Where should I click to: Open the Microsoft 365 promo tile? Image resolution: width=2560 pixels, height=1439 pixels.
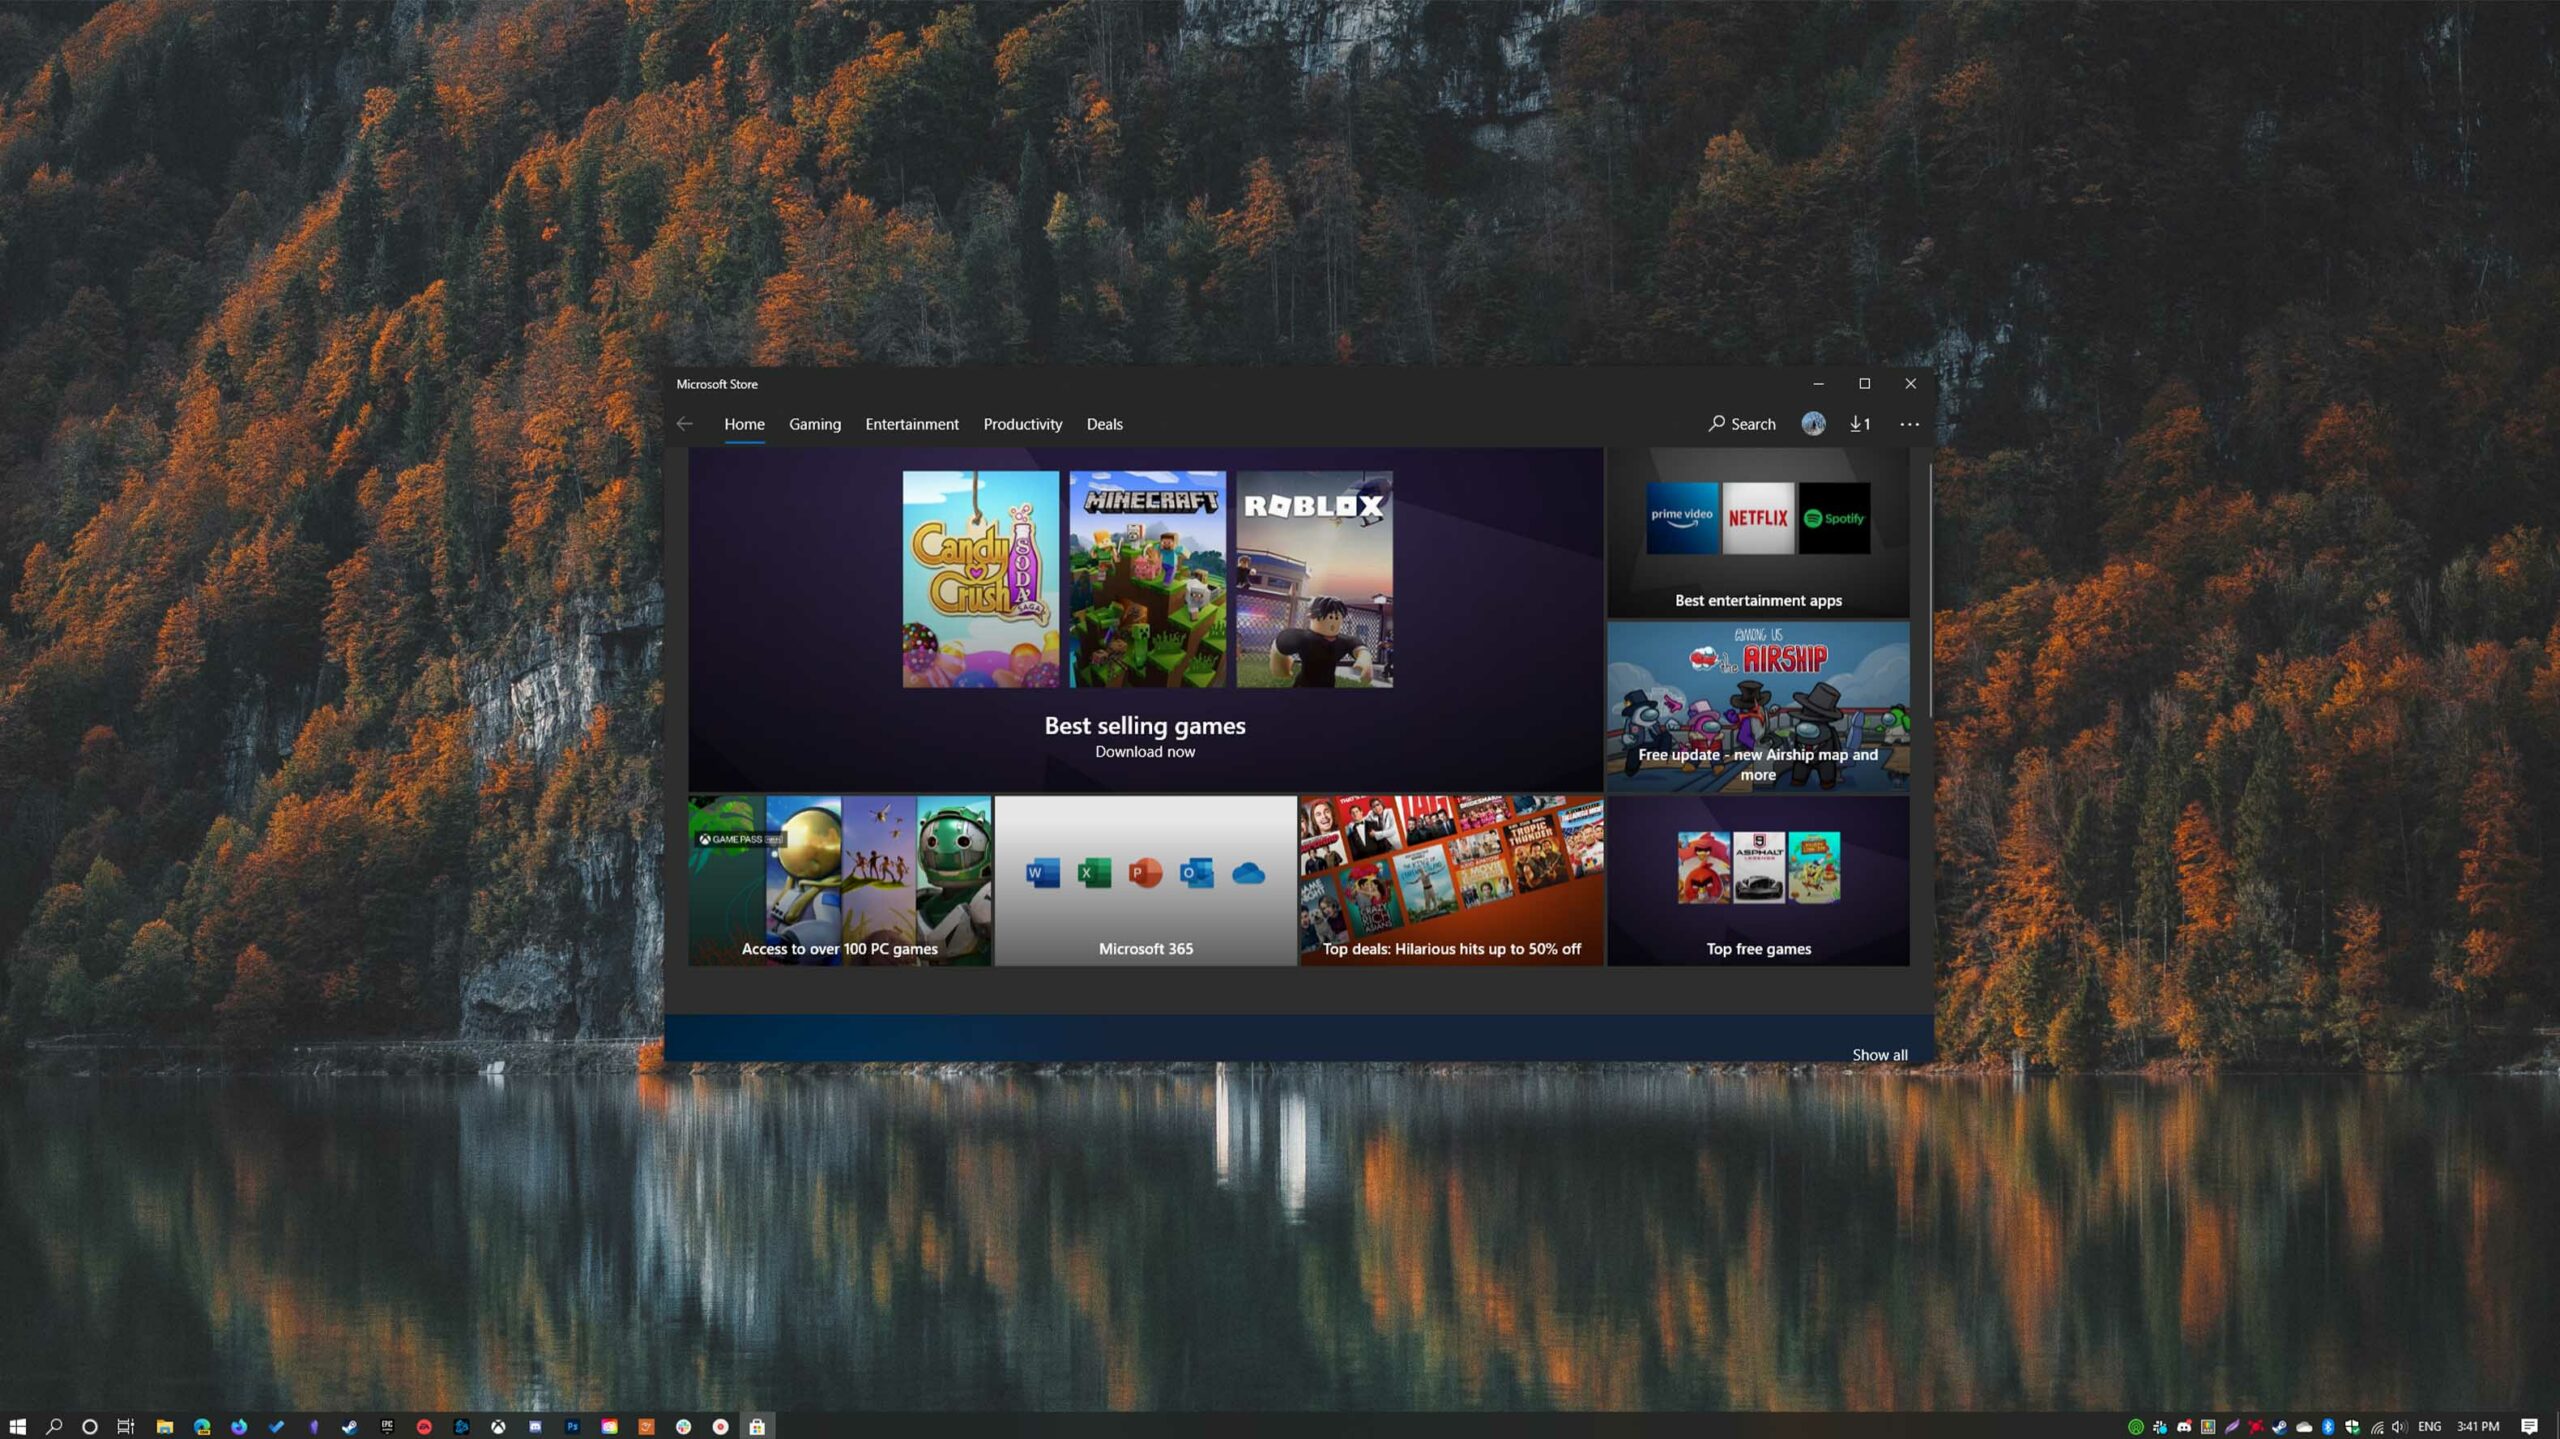pos(1145,880)
